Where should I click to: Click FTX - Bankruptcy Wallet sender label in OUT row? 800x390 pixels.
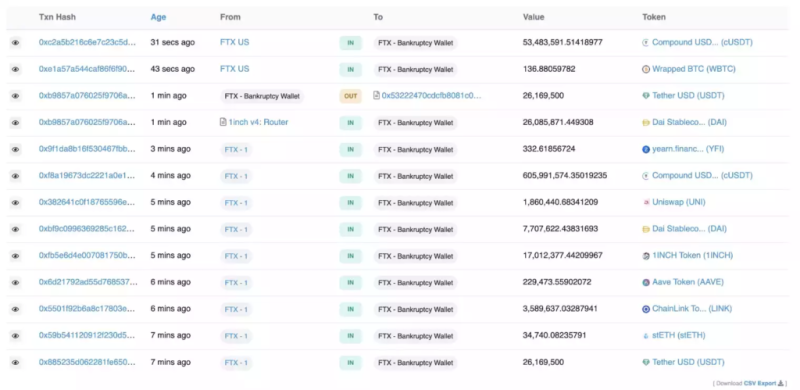262,96
